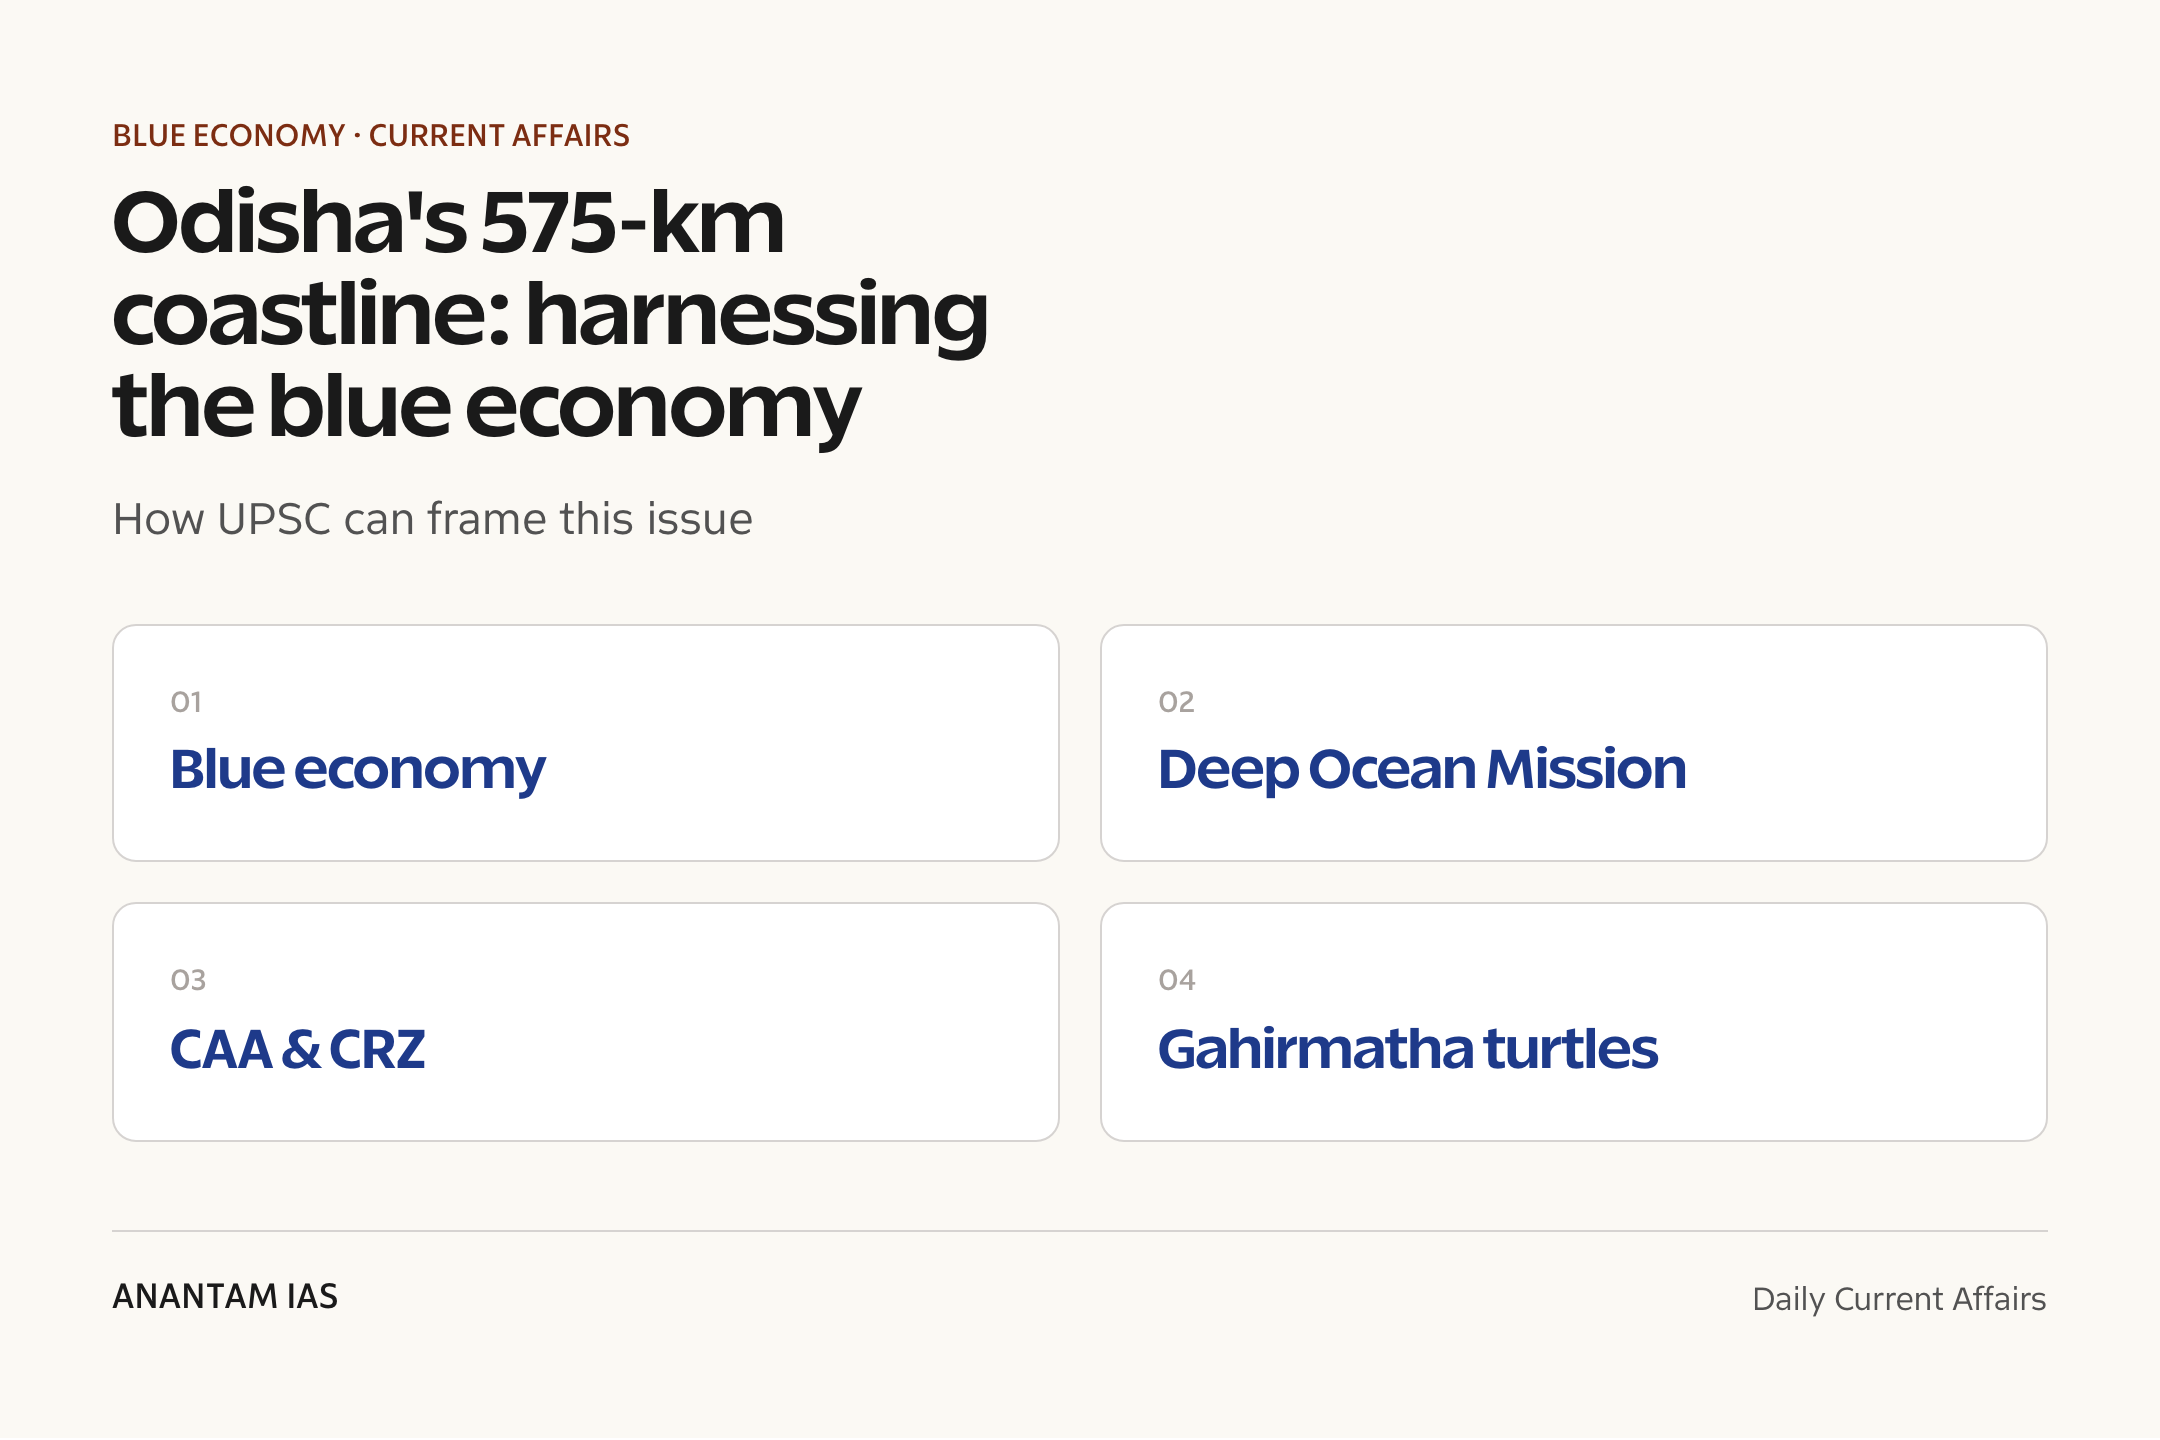Screen dimensions: 2160x1440
Task: Click the 02 number label
Action: (x=1176, y=702)
